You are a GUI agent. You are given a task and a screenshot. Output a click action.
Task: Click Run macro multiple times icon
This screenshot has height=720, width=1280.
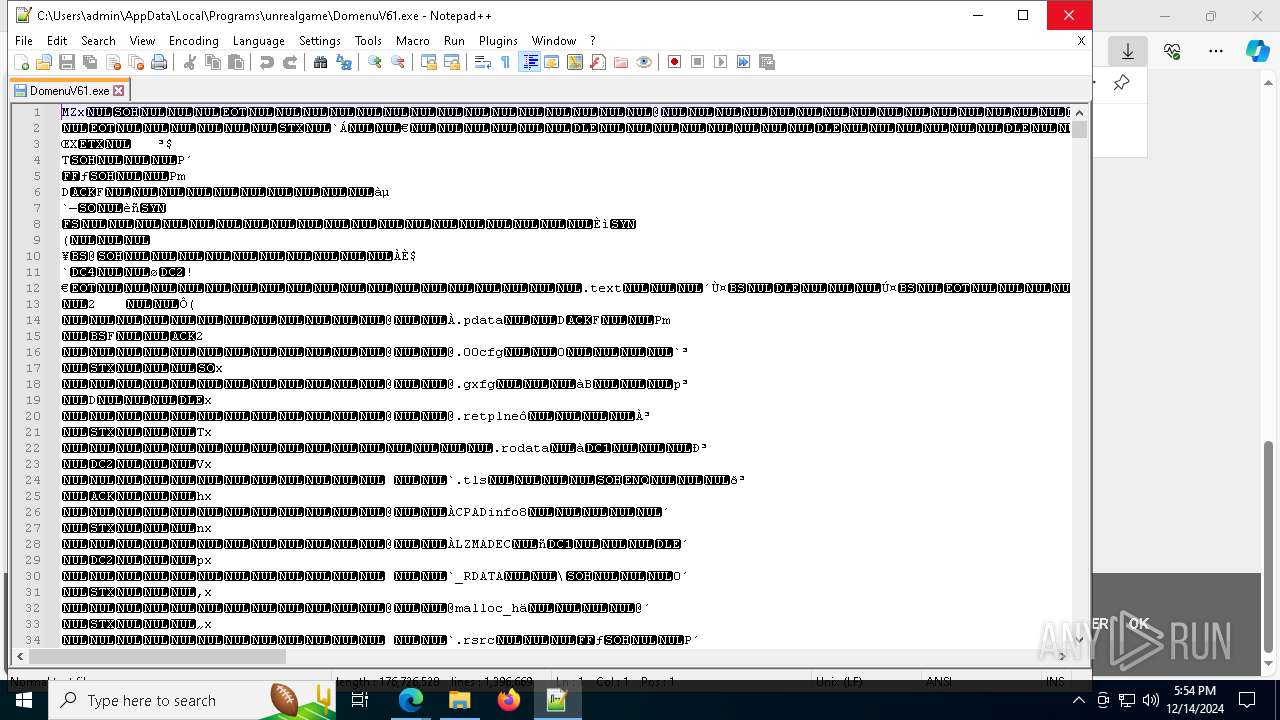click(744, 62)
